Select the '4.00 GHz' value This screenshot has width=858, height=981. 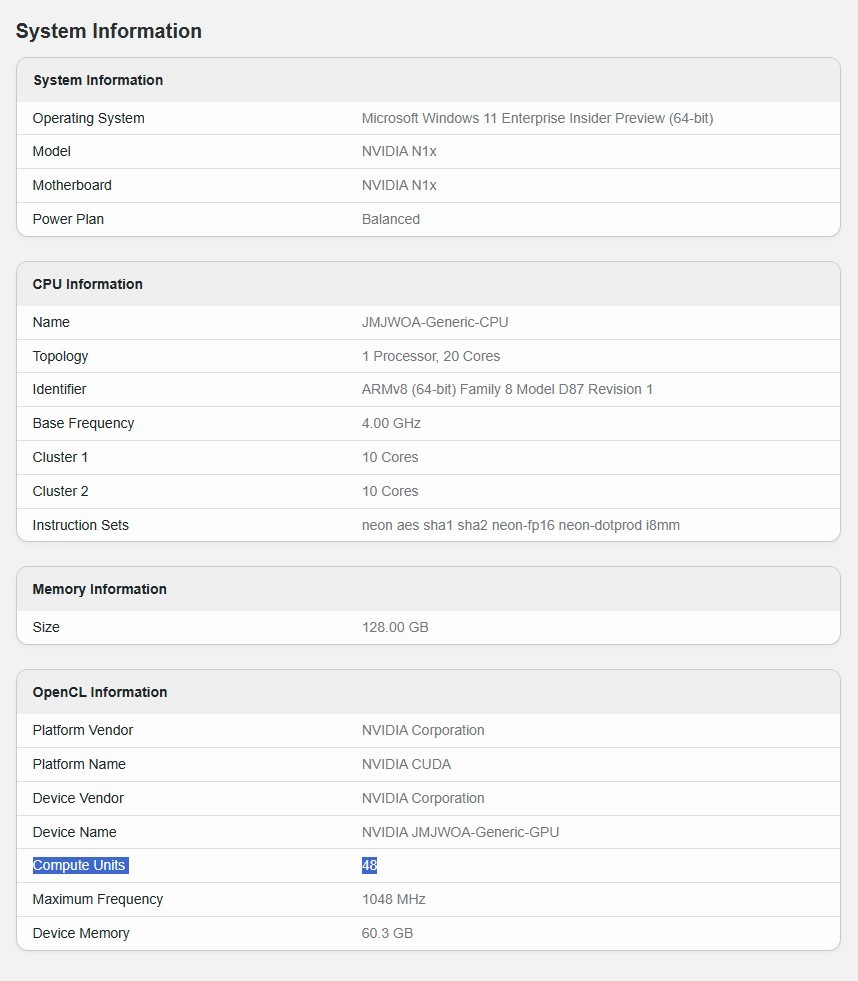point(391,424)
